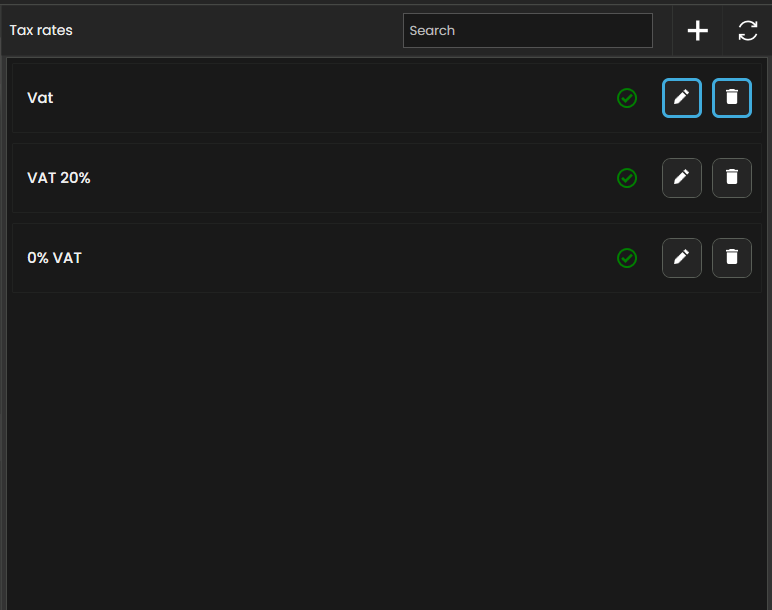
Task: Toggle the green active checkmark for Vat
Action: coord(627,98)
